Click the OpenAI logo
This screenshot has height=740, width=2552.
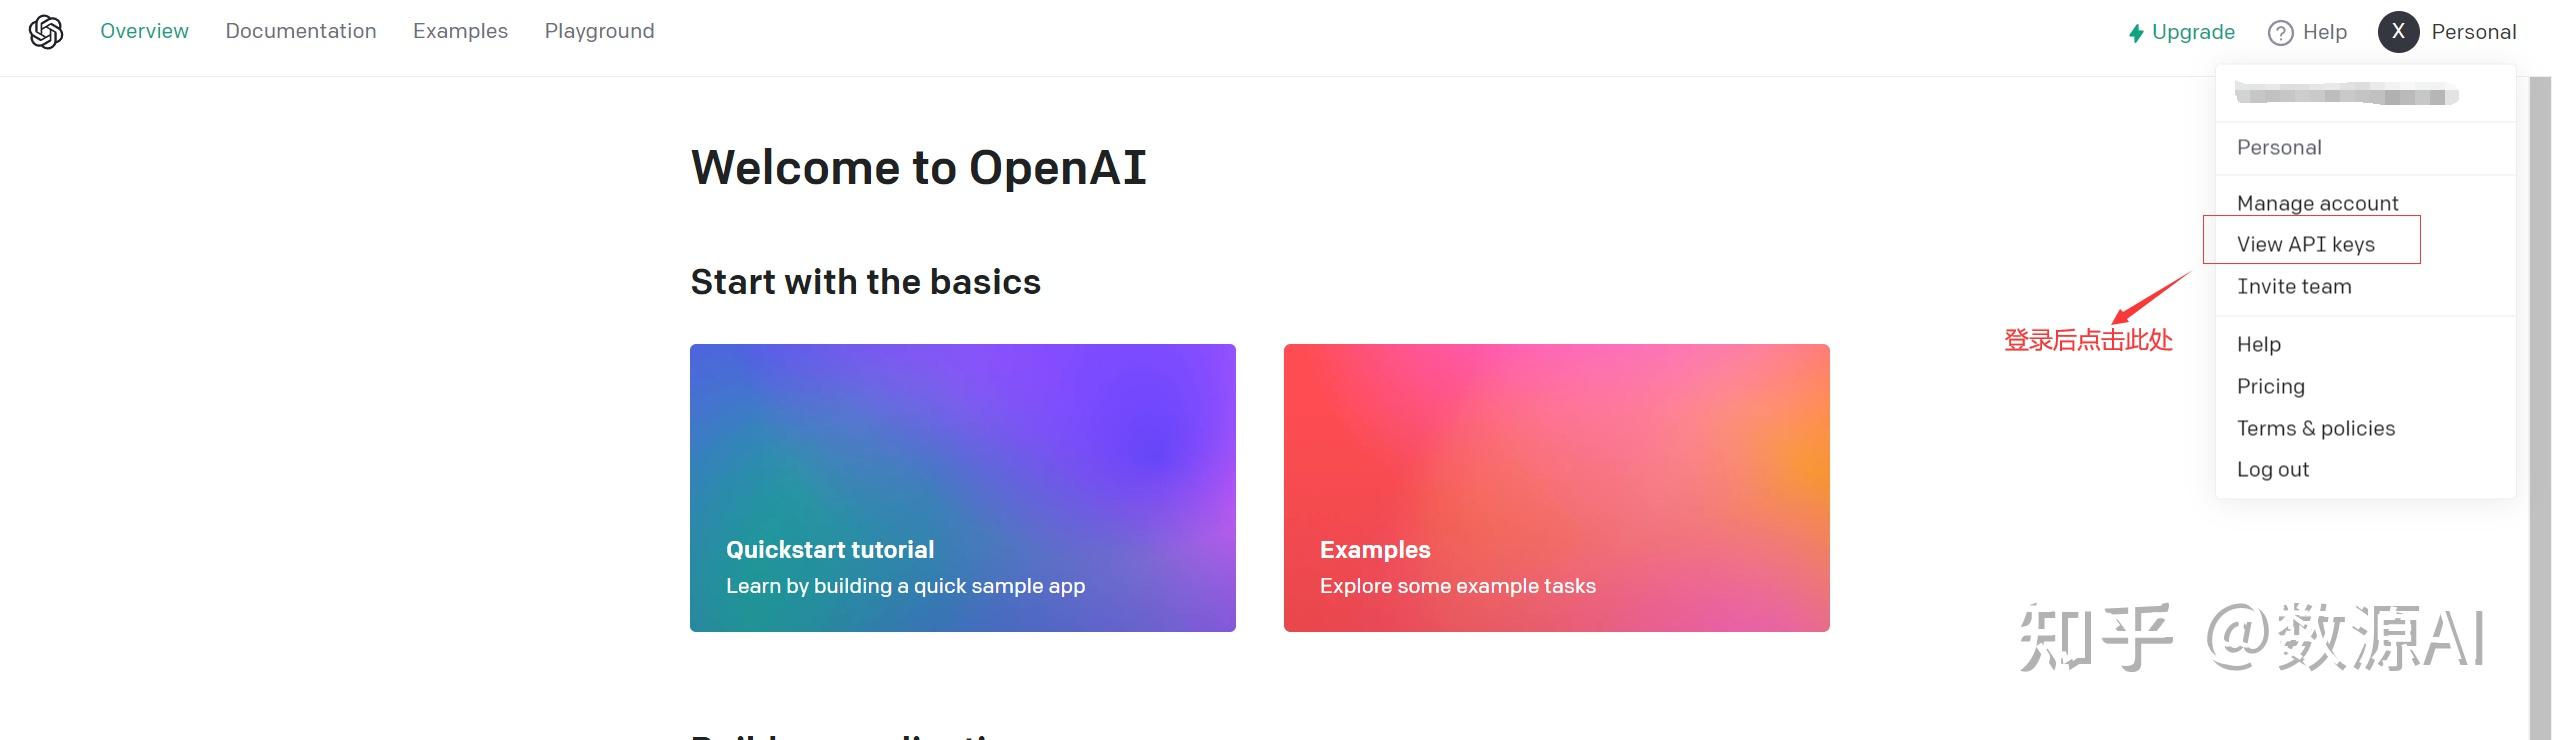tap(45, 31)
